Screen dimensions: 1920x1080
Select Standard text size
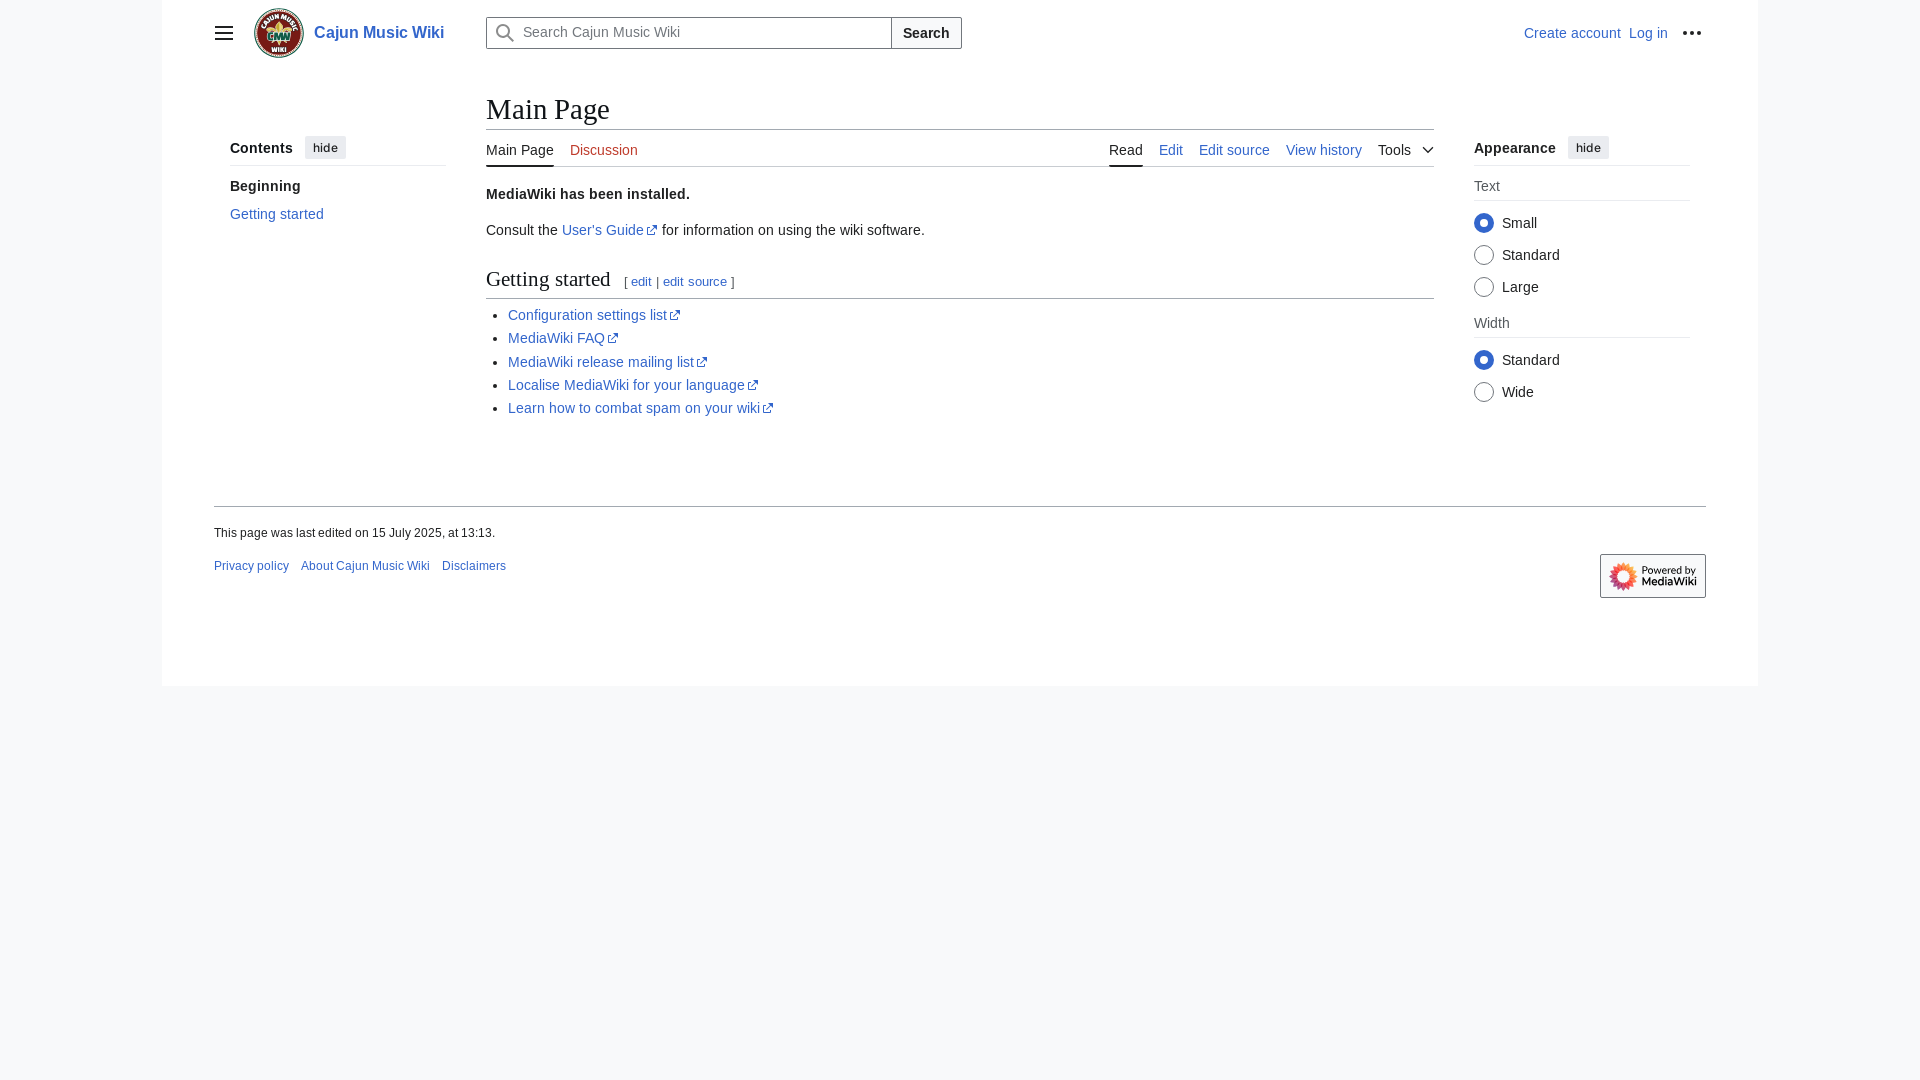[1484, 255]
